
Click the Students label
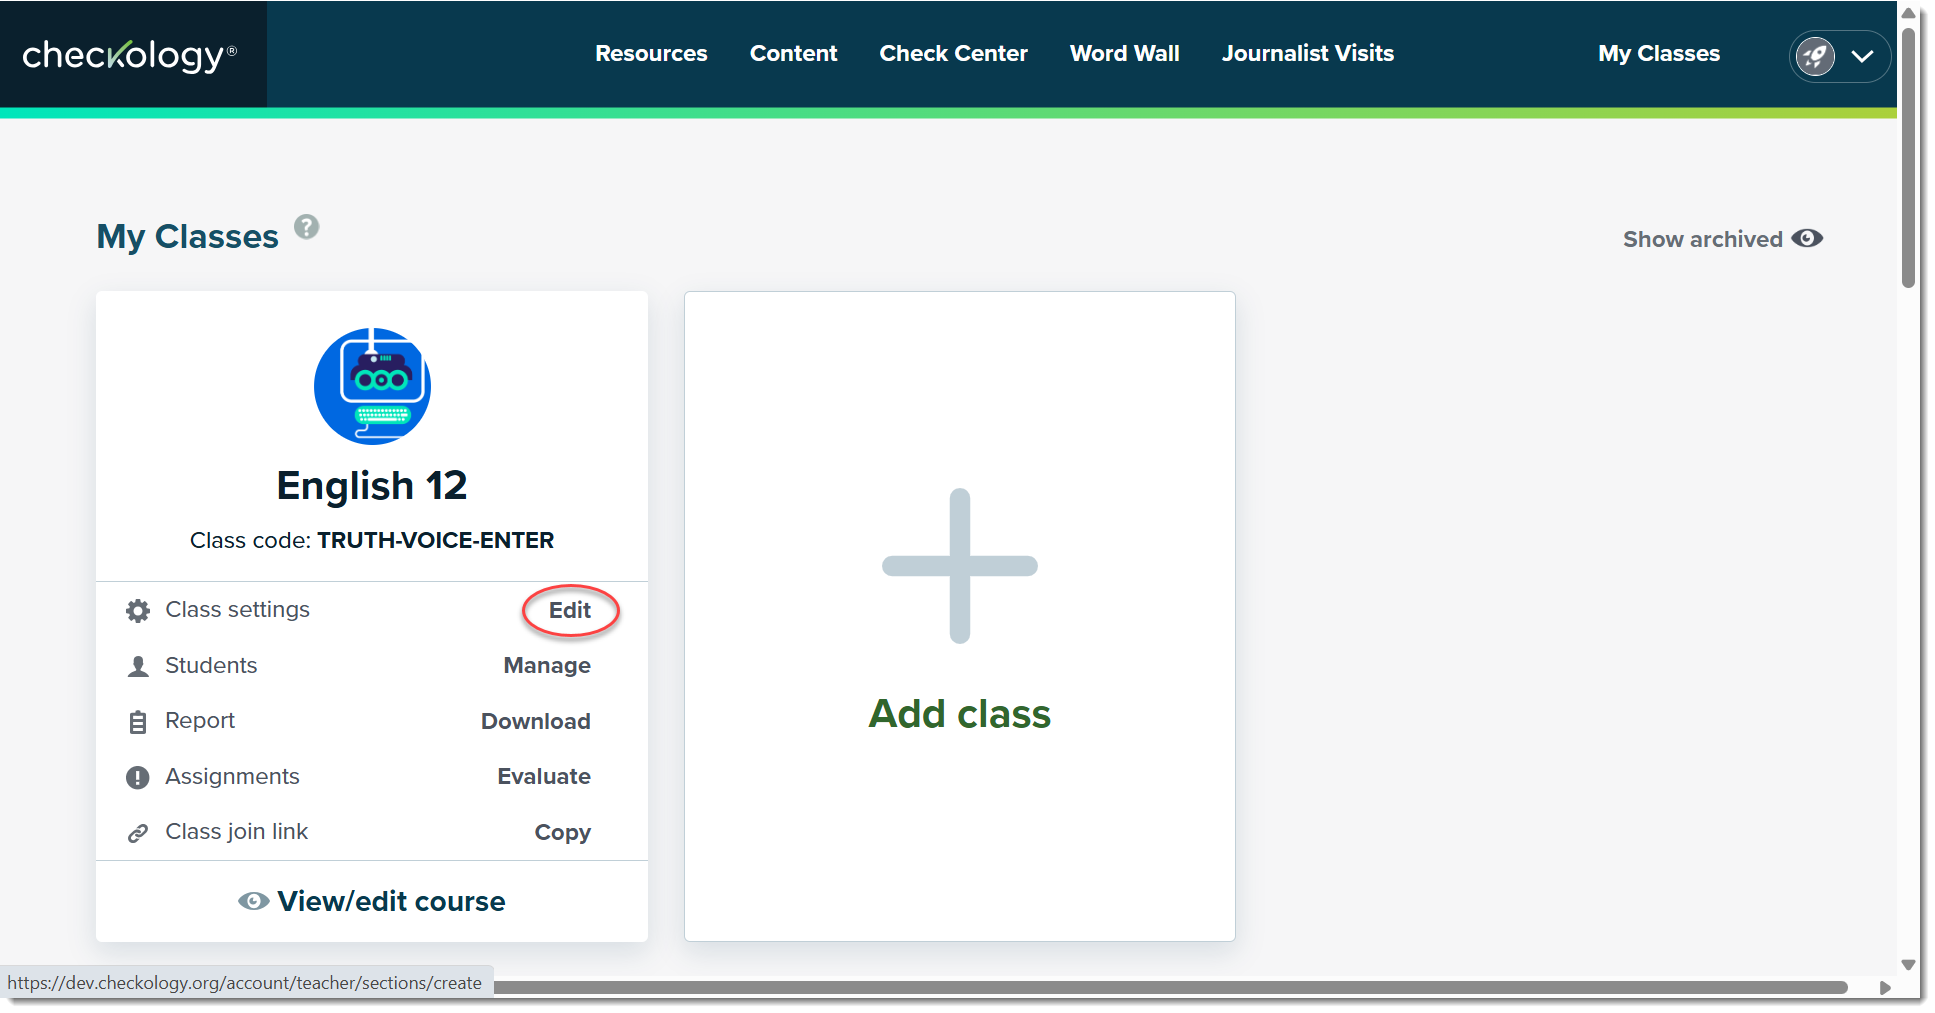[211, 665]
